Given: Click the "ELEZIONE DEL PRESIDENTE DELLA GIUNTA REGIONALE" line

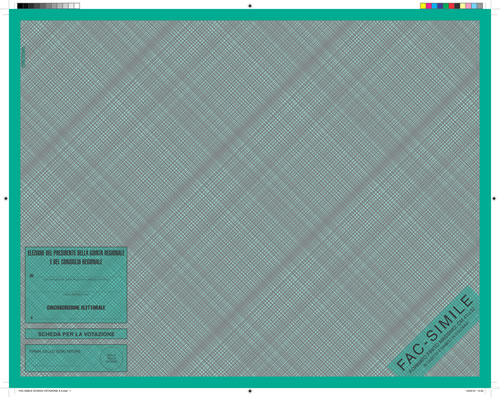Looking at the screenshot, I should pyautogui.click(x=76, y=253).
